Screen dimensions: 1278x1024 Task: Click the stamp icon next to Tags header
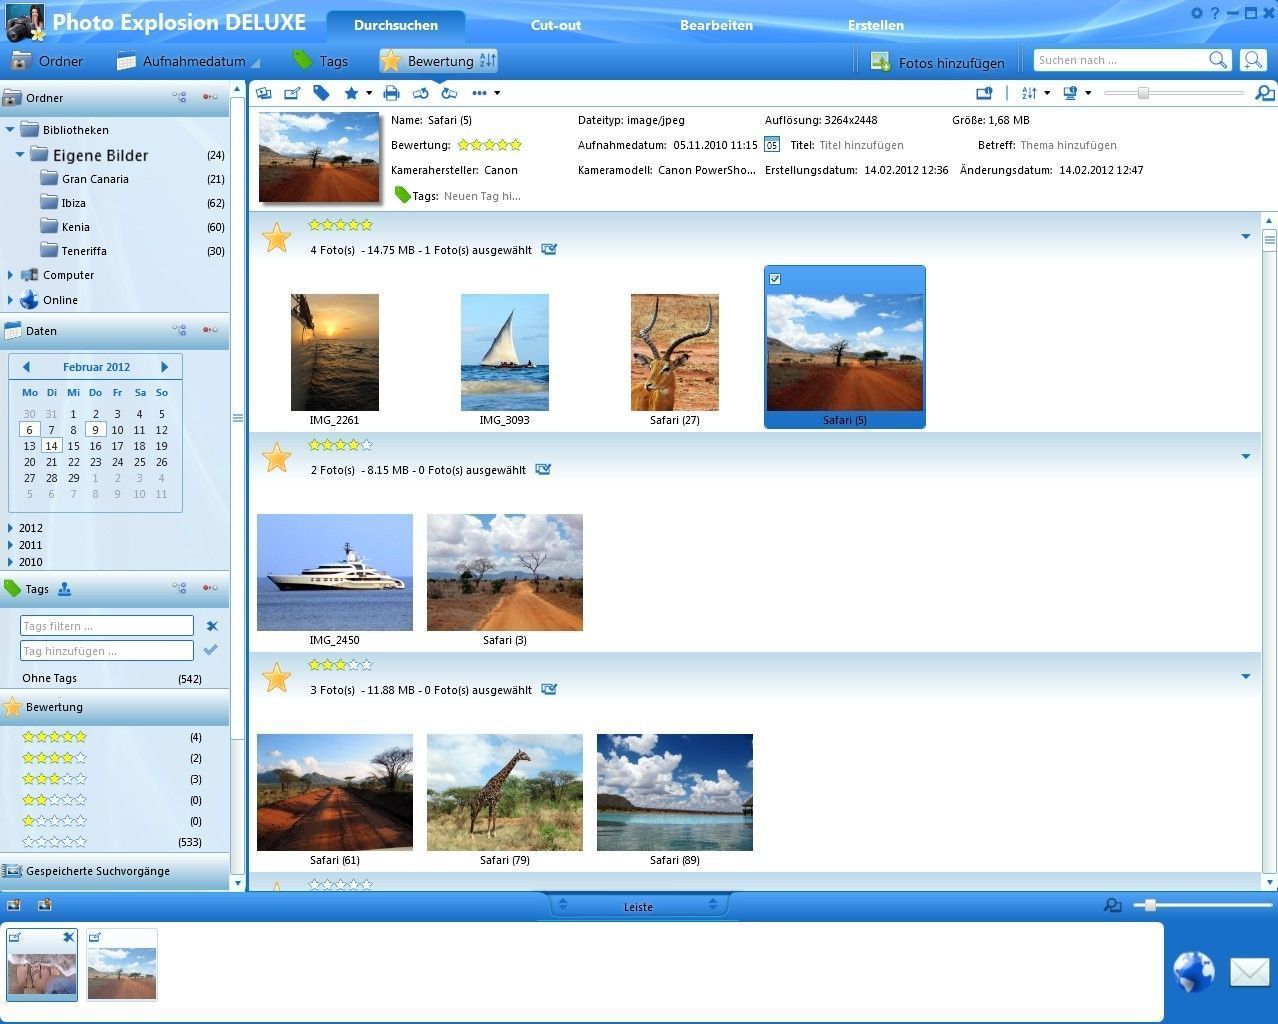(x=64, y=589)
